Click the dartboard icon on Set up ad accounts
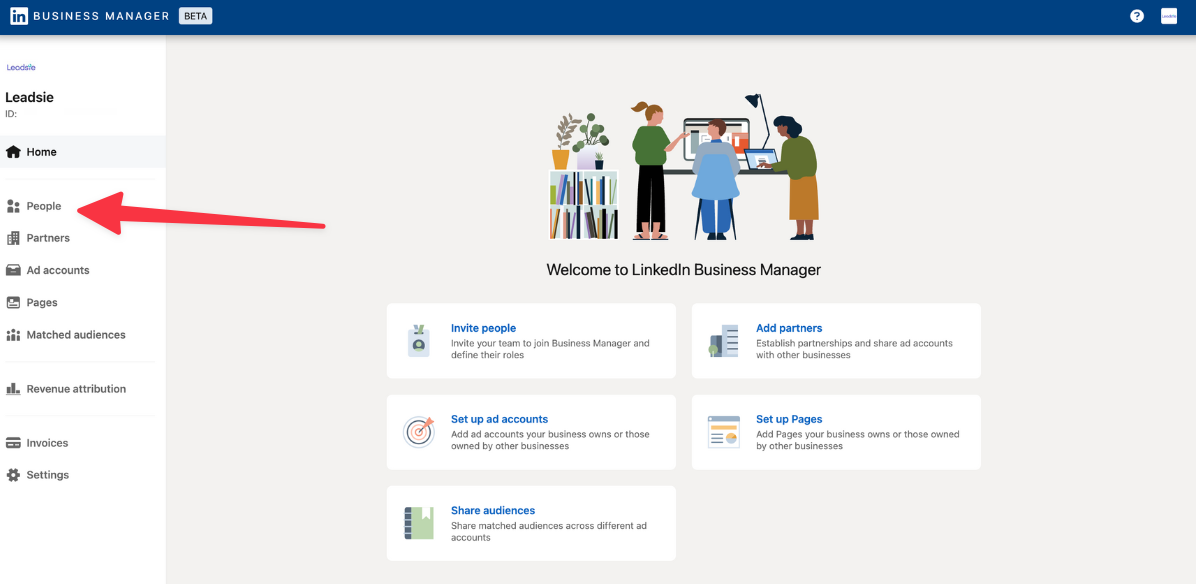Screen dimensions: 1196x584 tap(419, 431)
